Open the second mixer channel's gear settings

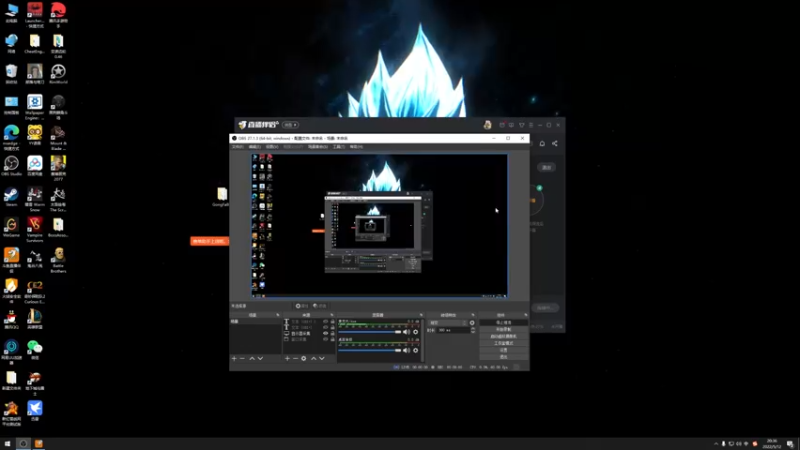[415, 351]
